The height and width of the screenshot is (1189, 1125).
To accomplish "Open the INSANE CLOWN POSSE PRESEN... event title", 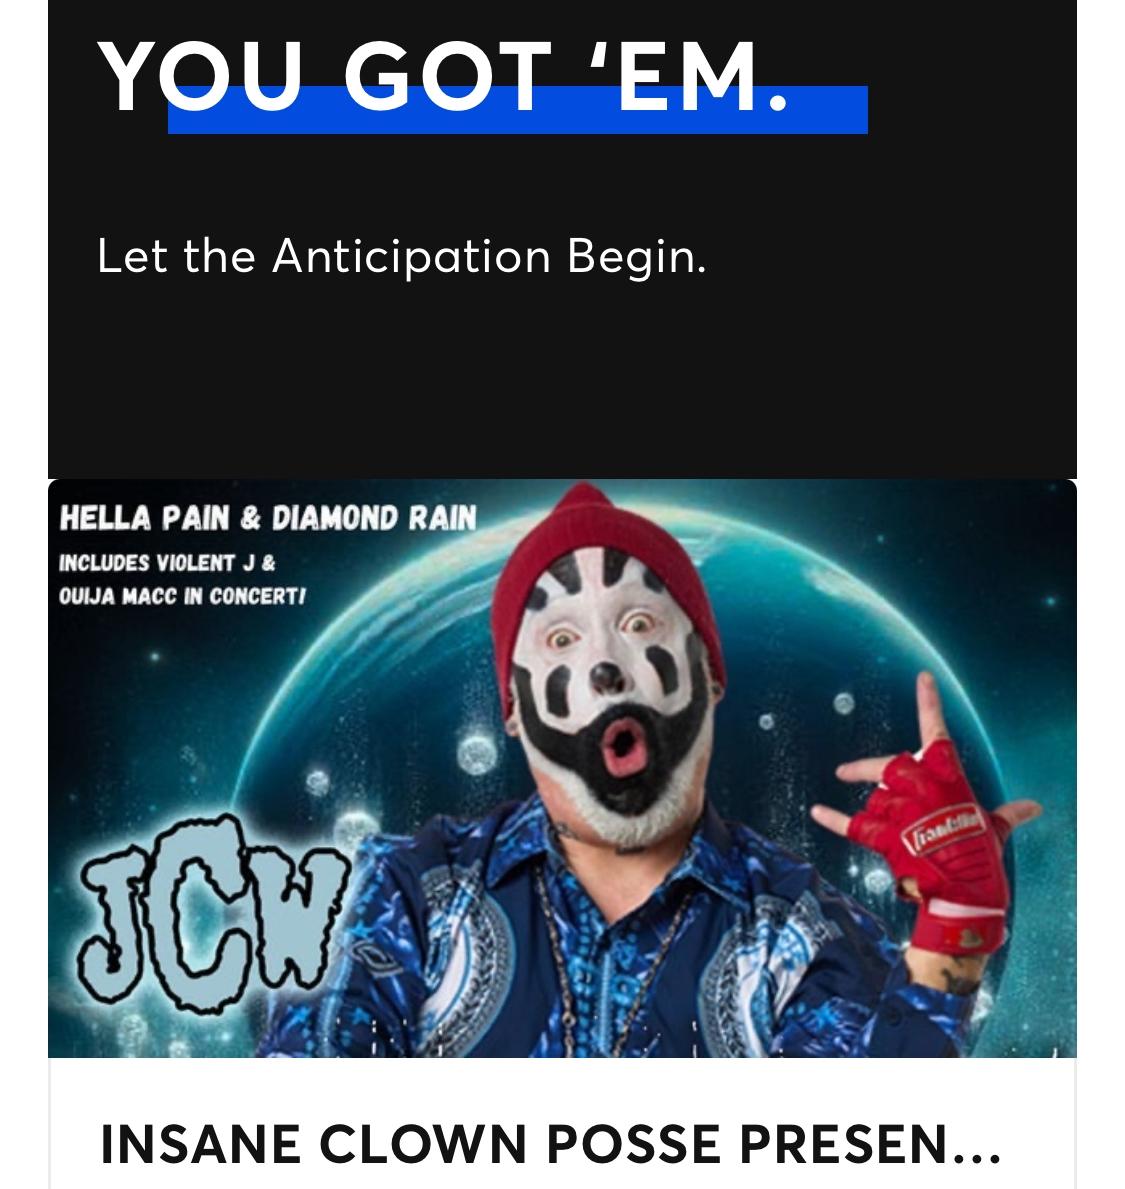I will (x=550, y=1144).
